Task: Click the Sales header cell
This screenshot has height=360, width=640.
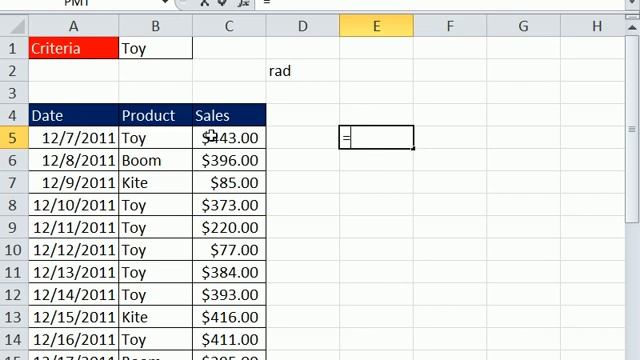Action: [x=229, y=116]
